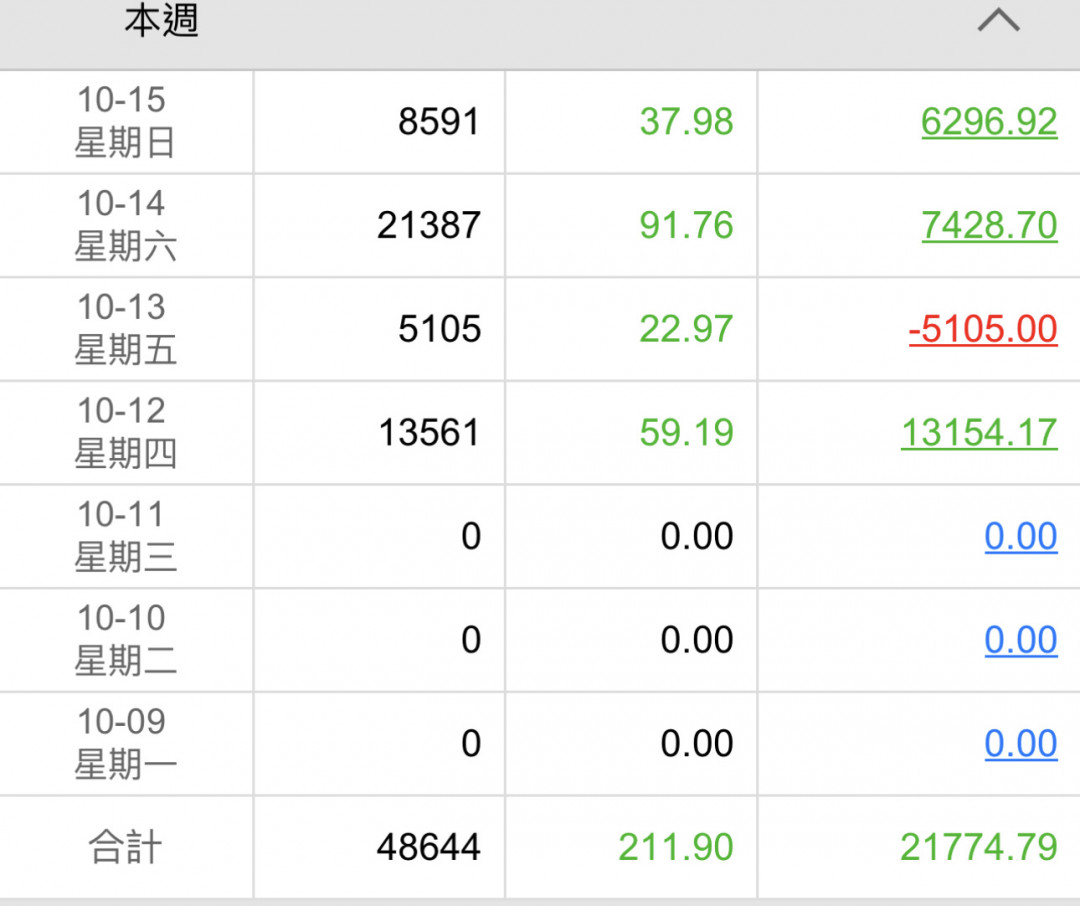Select the 10-13 星期五 date cell

pyautogui.click(x=125, y=329)
